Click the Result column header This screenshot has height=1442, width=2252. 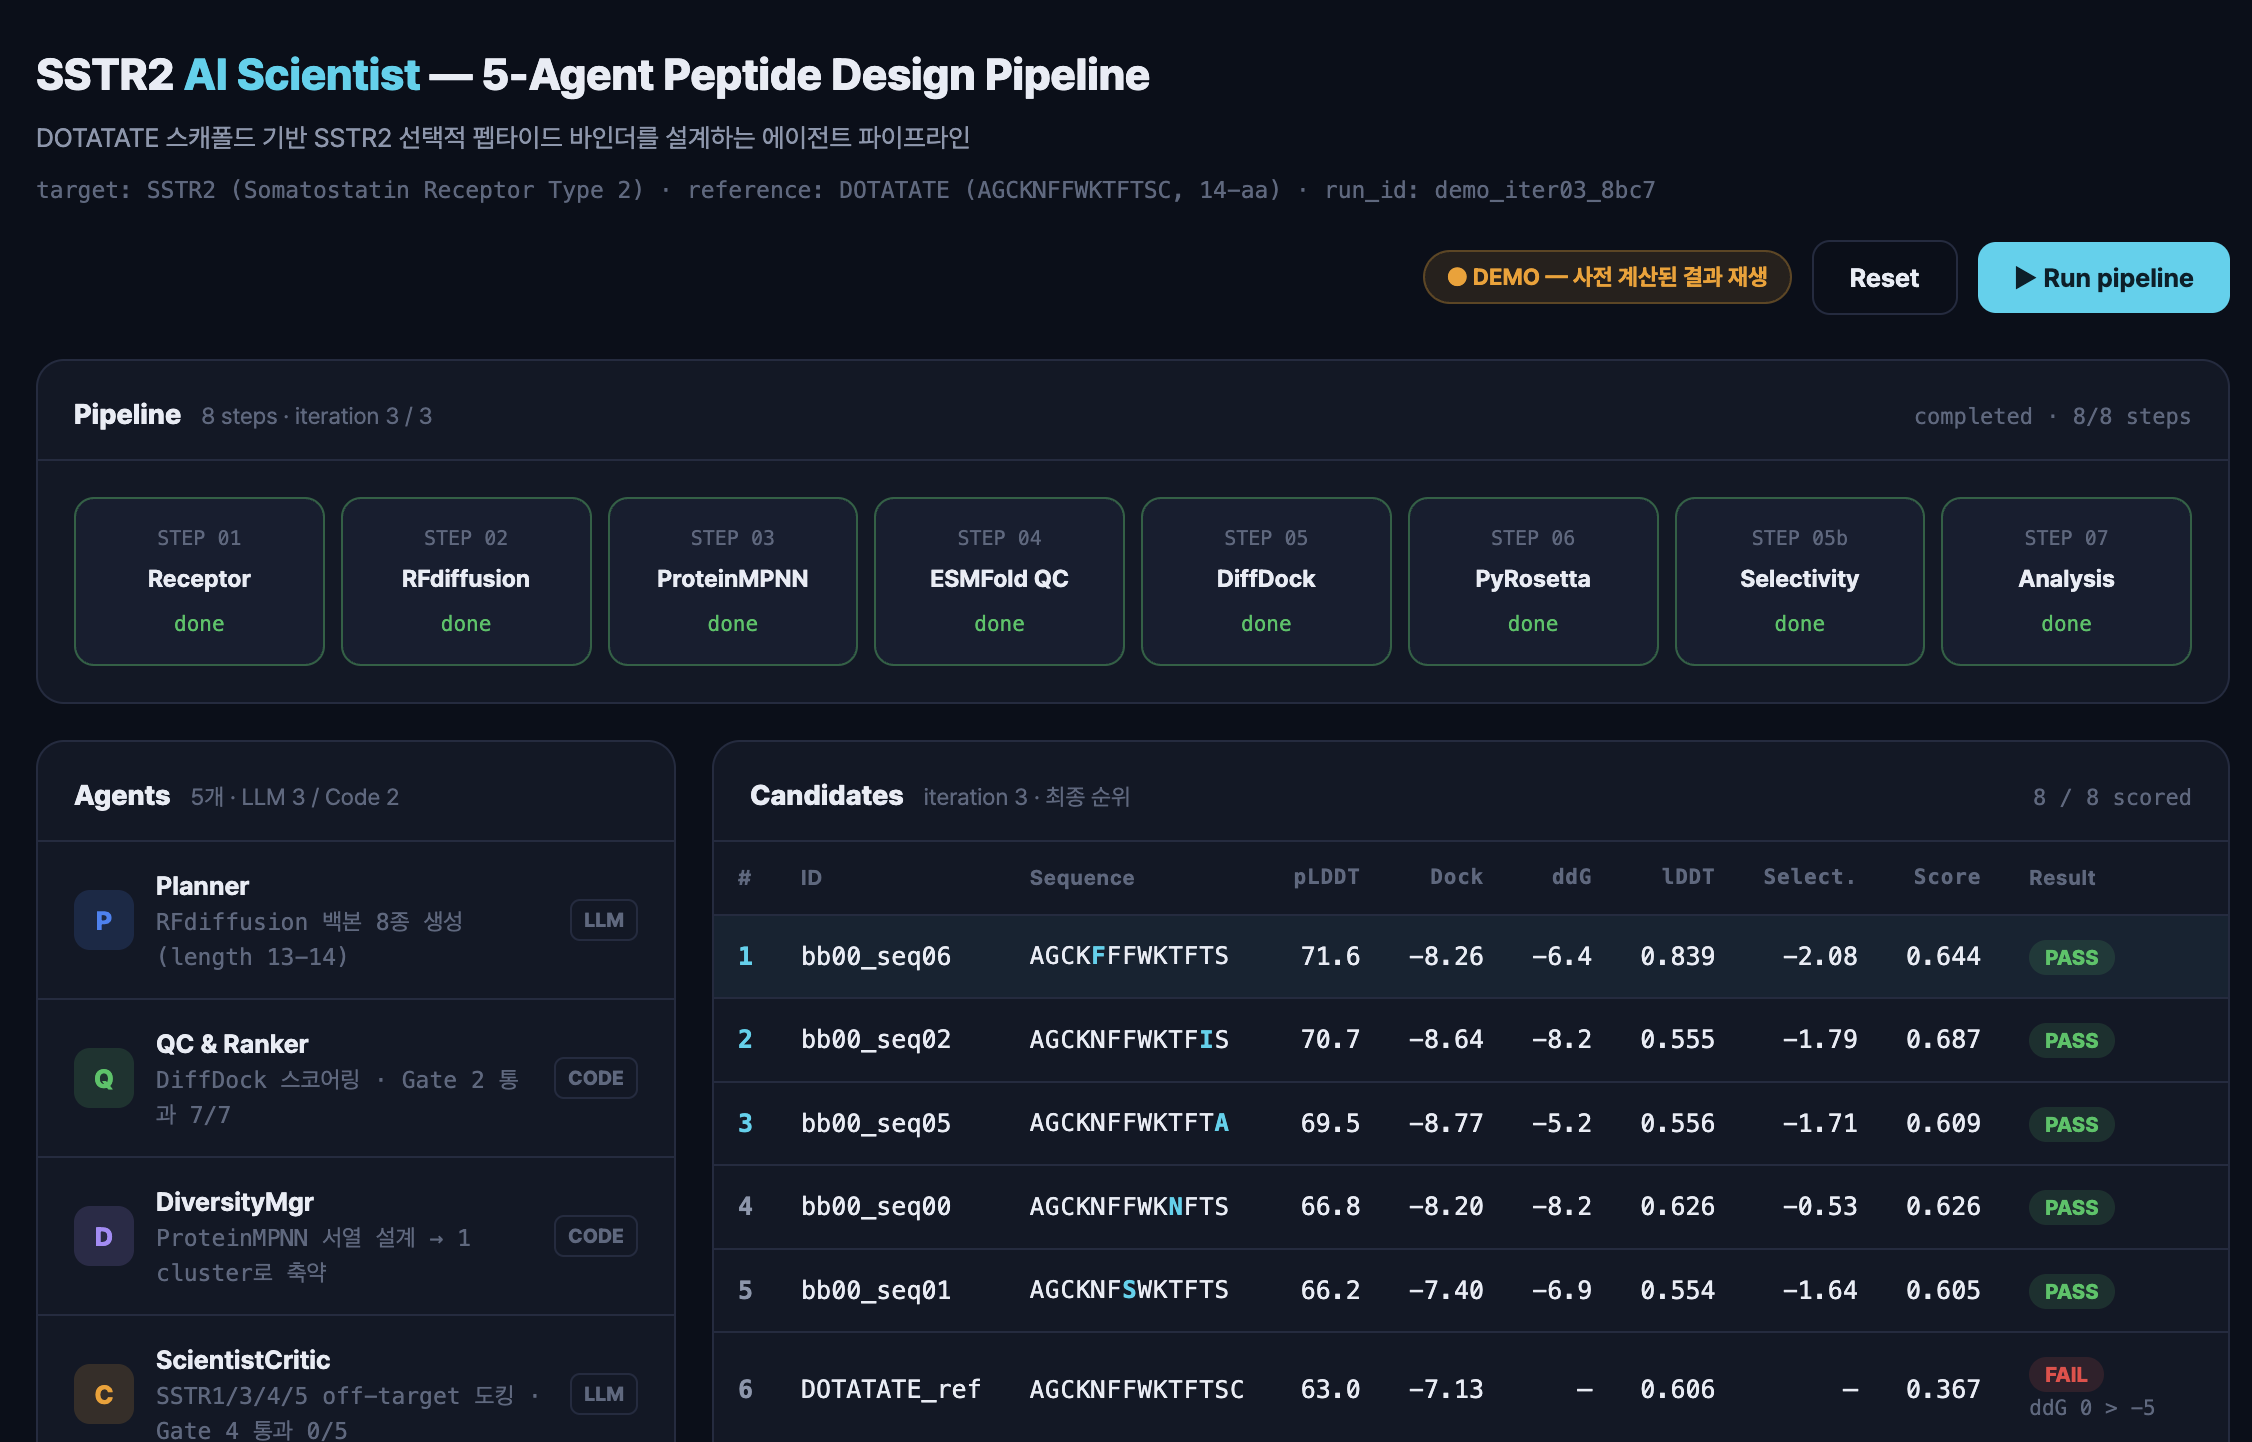[2061, 877]
